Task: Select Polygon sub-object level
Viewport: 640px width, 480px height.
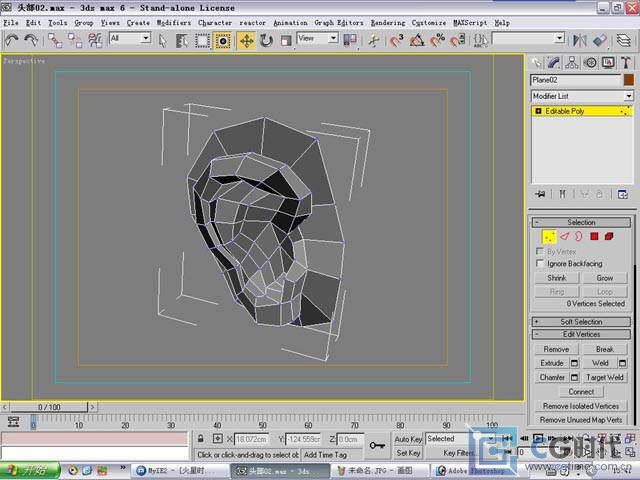Action: (x=594, y=236)
